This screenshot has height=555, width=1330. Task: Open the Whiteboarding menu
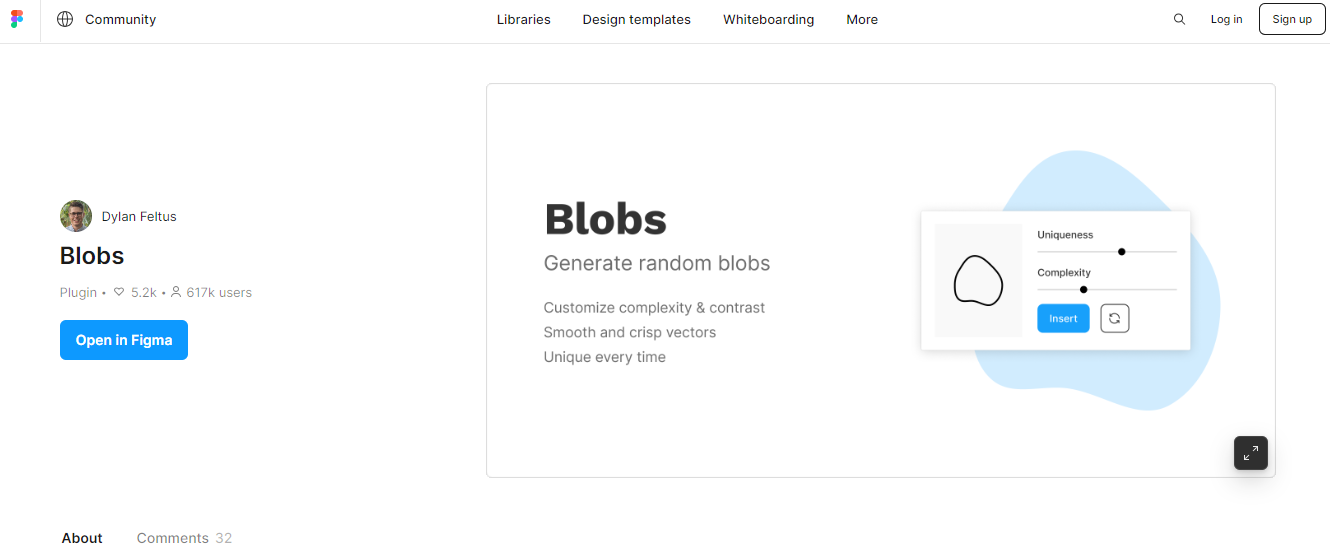[769, 19]
